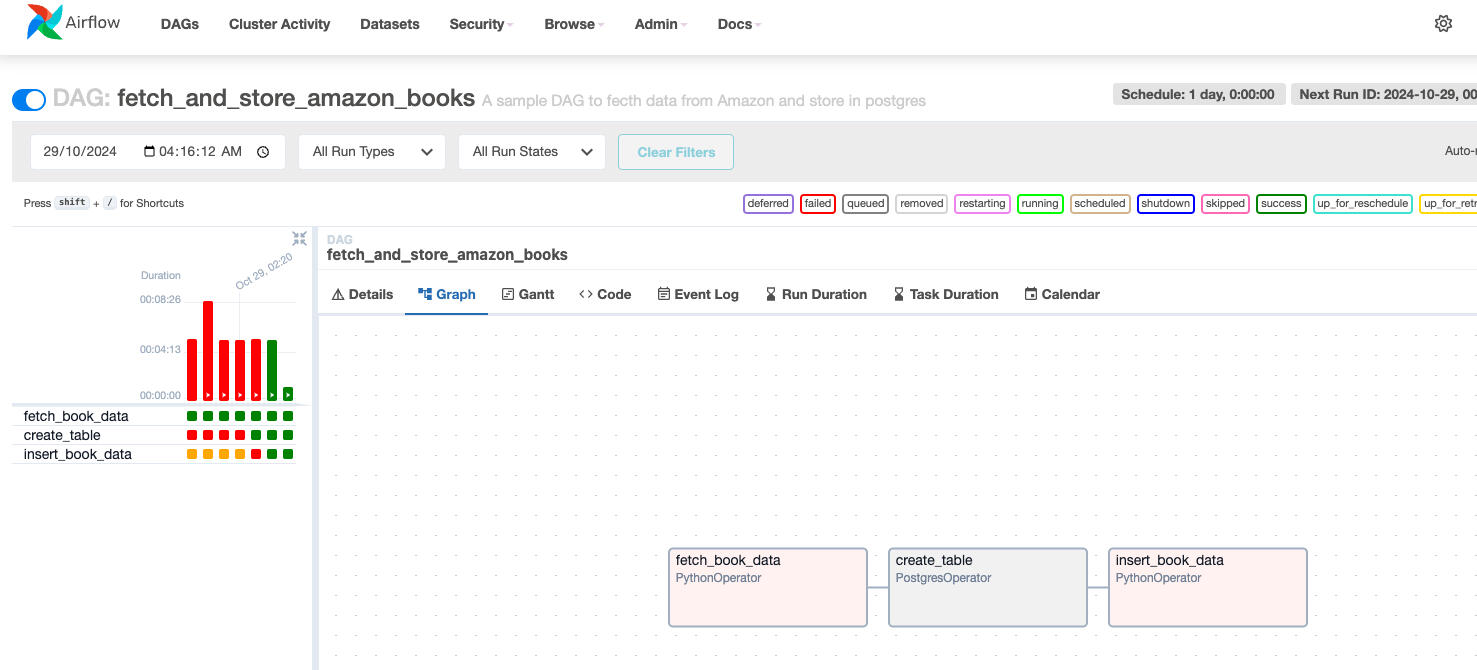Collapse the grid panel with arrows icon
The width and height of the screenshot is (1477, 670).
point(299,238)
